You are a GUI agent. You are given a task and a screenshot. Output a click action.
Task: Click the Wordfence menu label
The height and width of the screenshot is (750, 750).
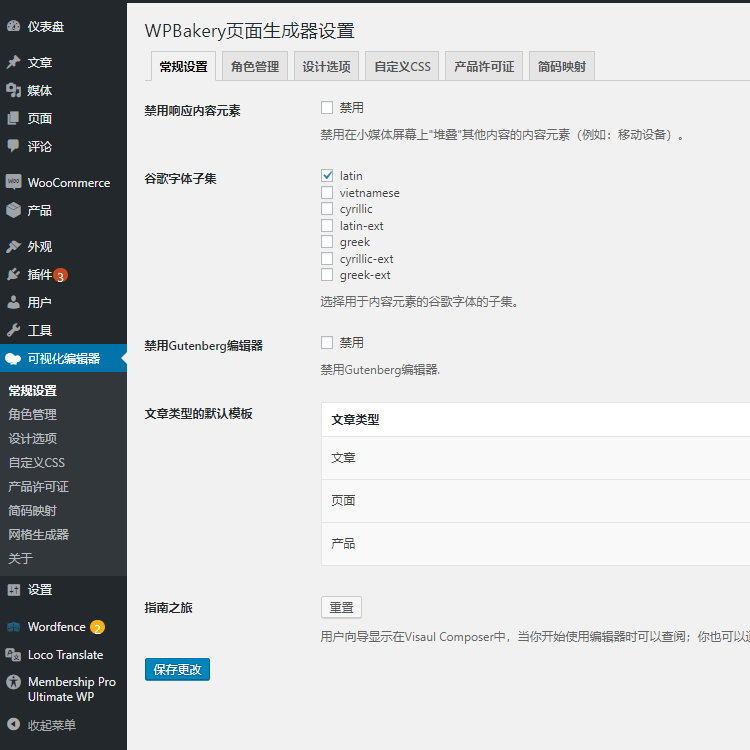(x=56, y=627)
